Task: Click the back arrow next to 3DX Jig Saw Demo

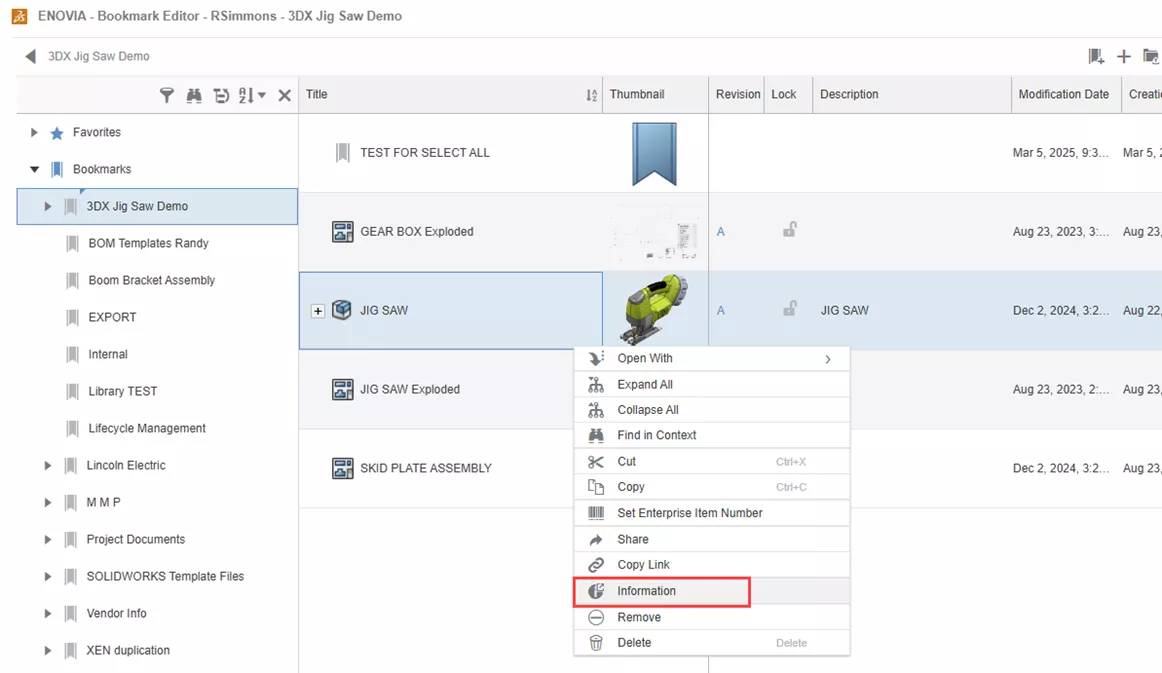Action: [x=28, y=57]
